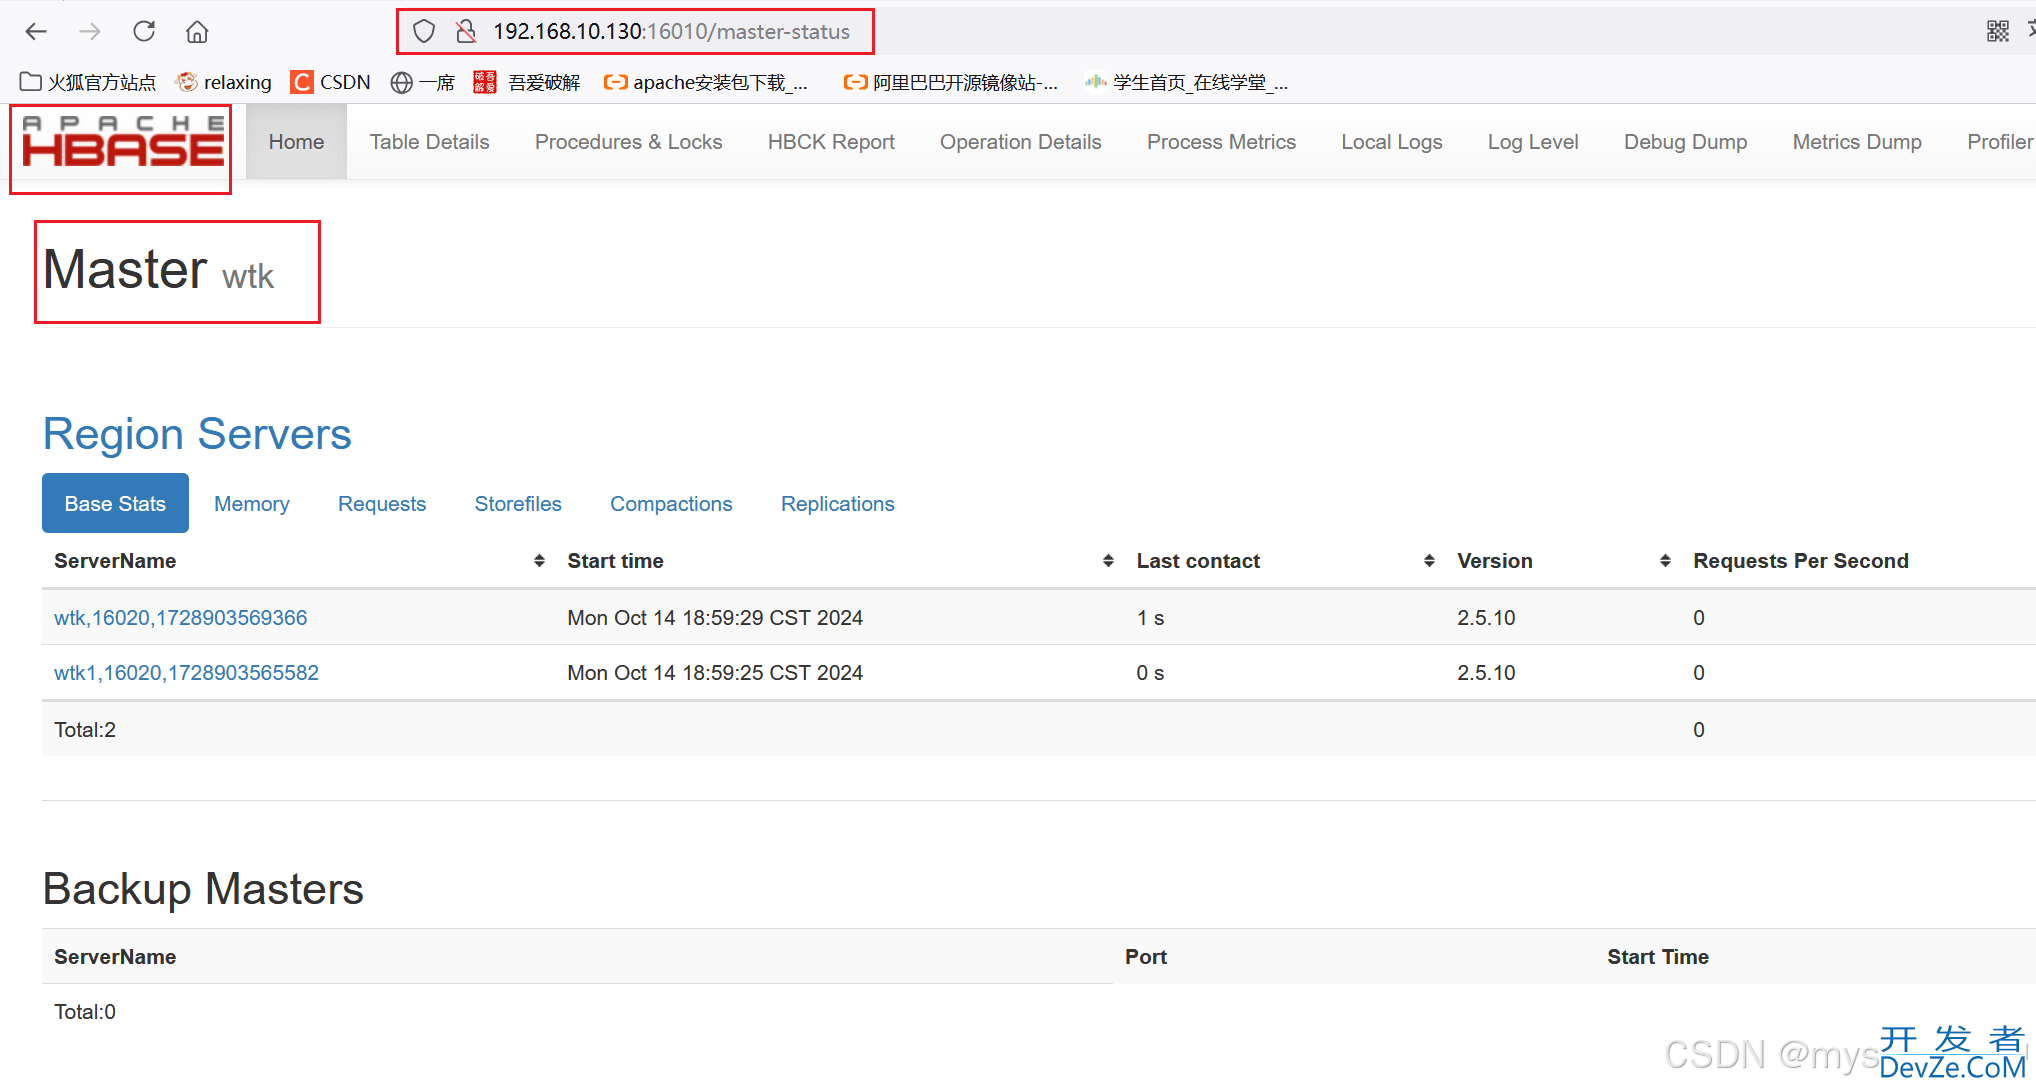Select the Base Stats tab

click(x=115, y=503)
